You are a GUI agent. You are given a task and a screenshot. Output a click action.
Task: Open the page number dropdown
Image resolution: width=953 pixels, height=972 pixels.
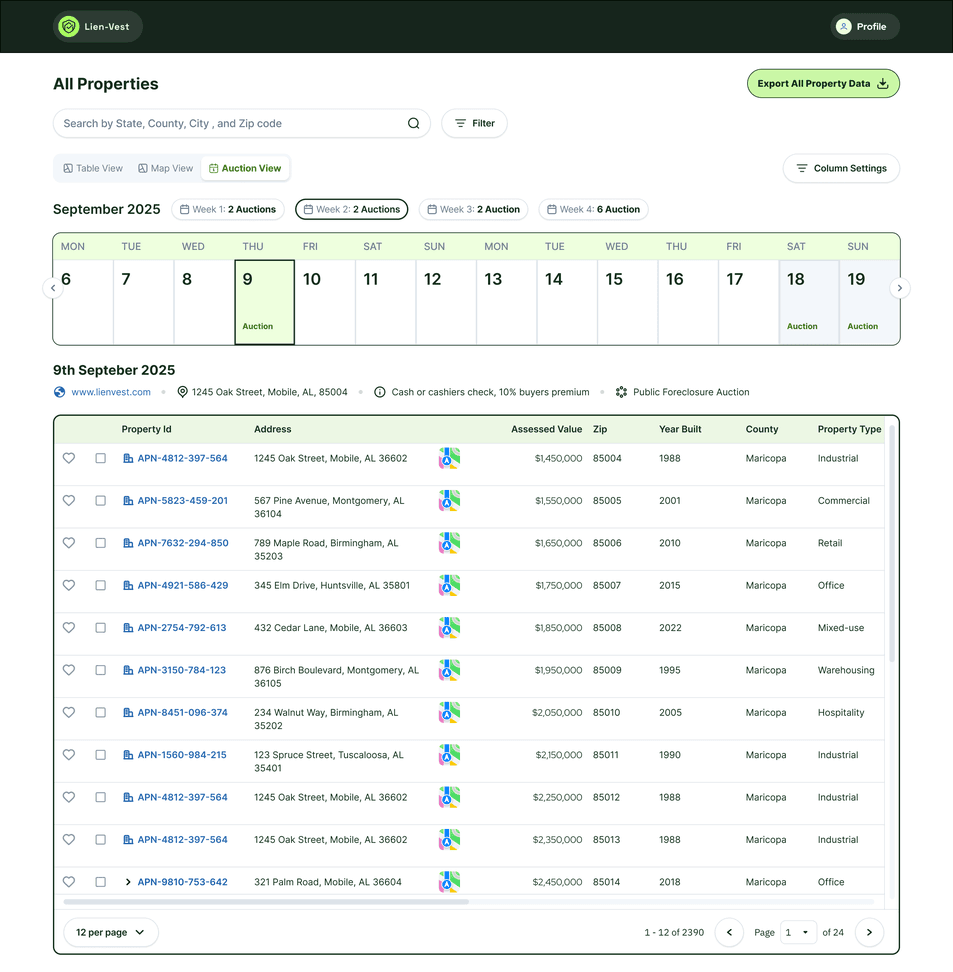click(798, 932)
